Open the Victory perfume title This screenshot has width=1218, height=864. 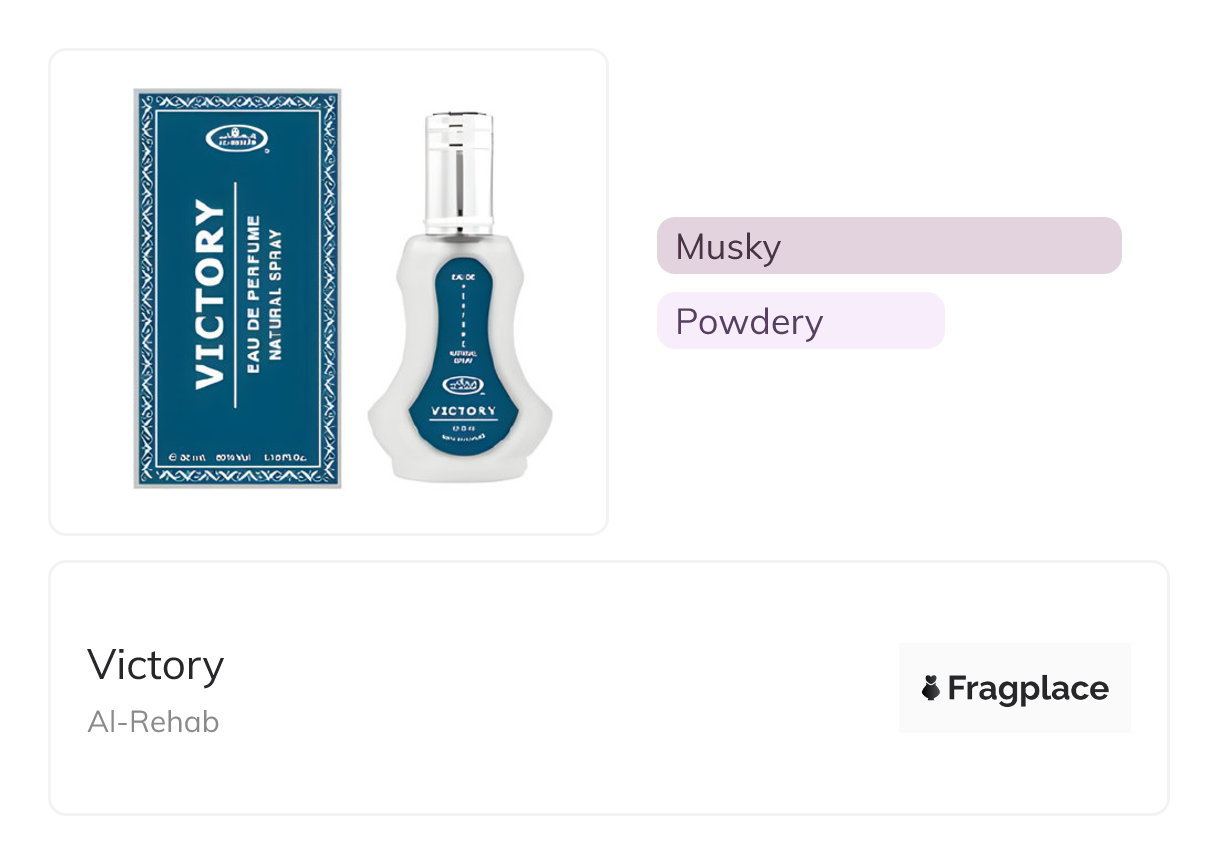click(x=155, y=665)
